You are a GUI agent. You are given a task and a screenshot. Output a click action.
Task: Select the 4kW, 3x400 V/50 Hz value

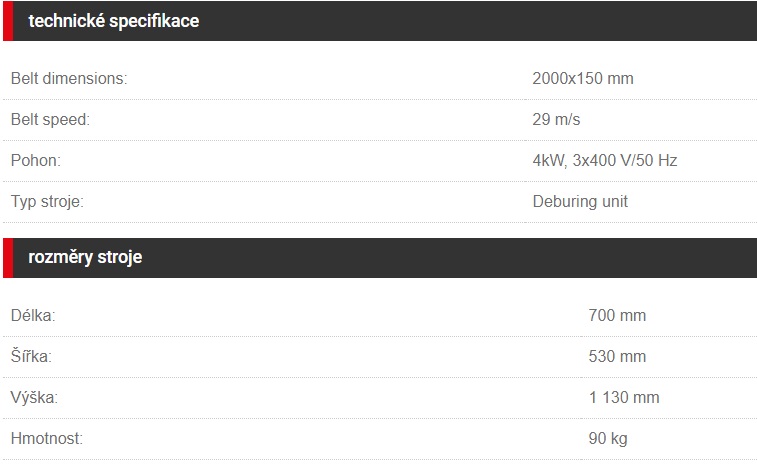click(604, 160)
